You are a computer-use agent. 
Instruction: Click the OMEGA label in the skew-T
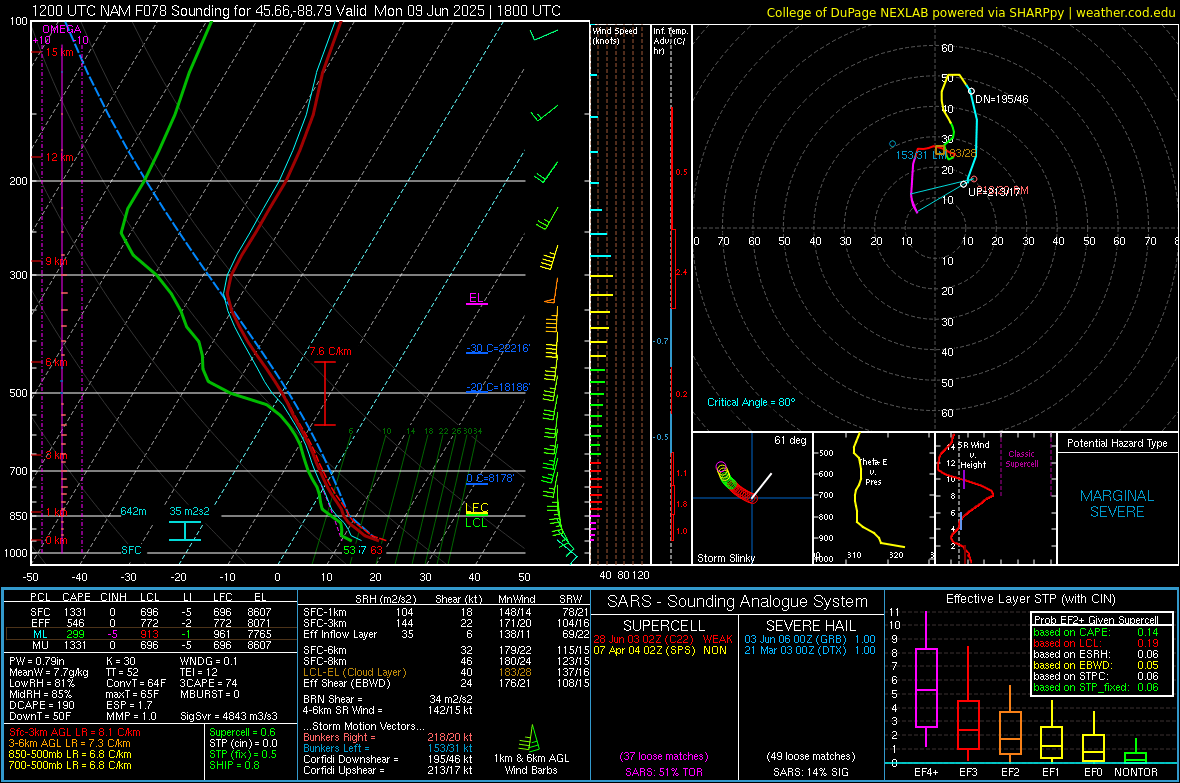tap(61, 29)
